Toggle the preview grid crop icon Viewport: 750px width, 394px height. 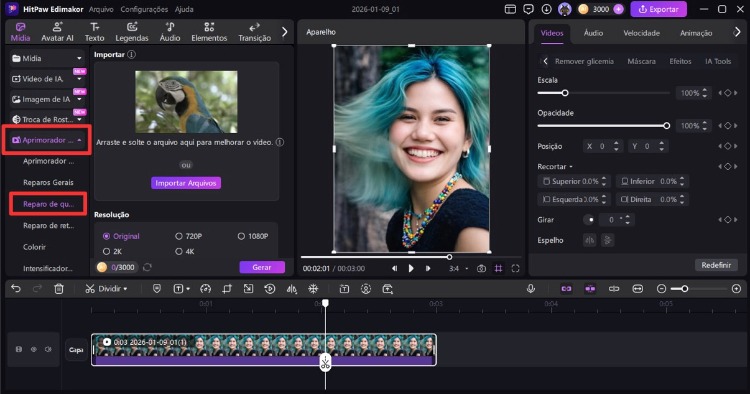(498, 269)
